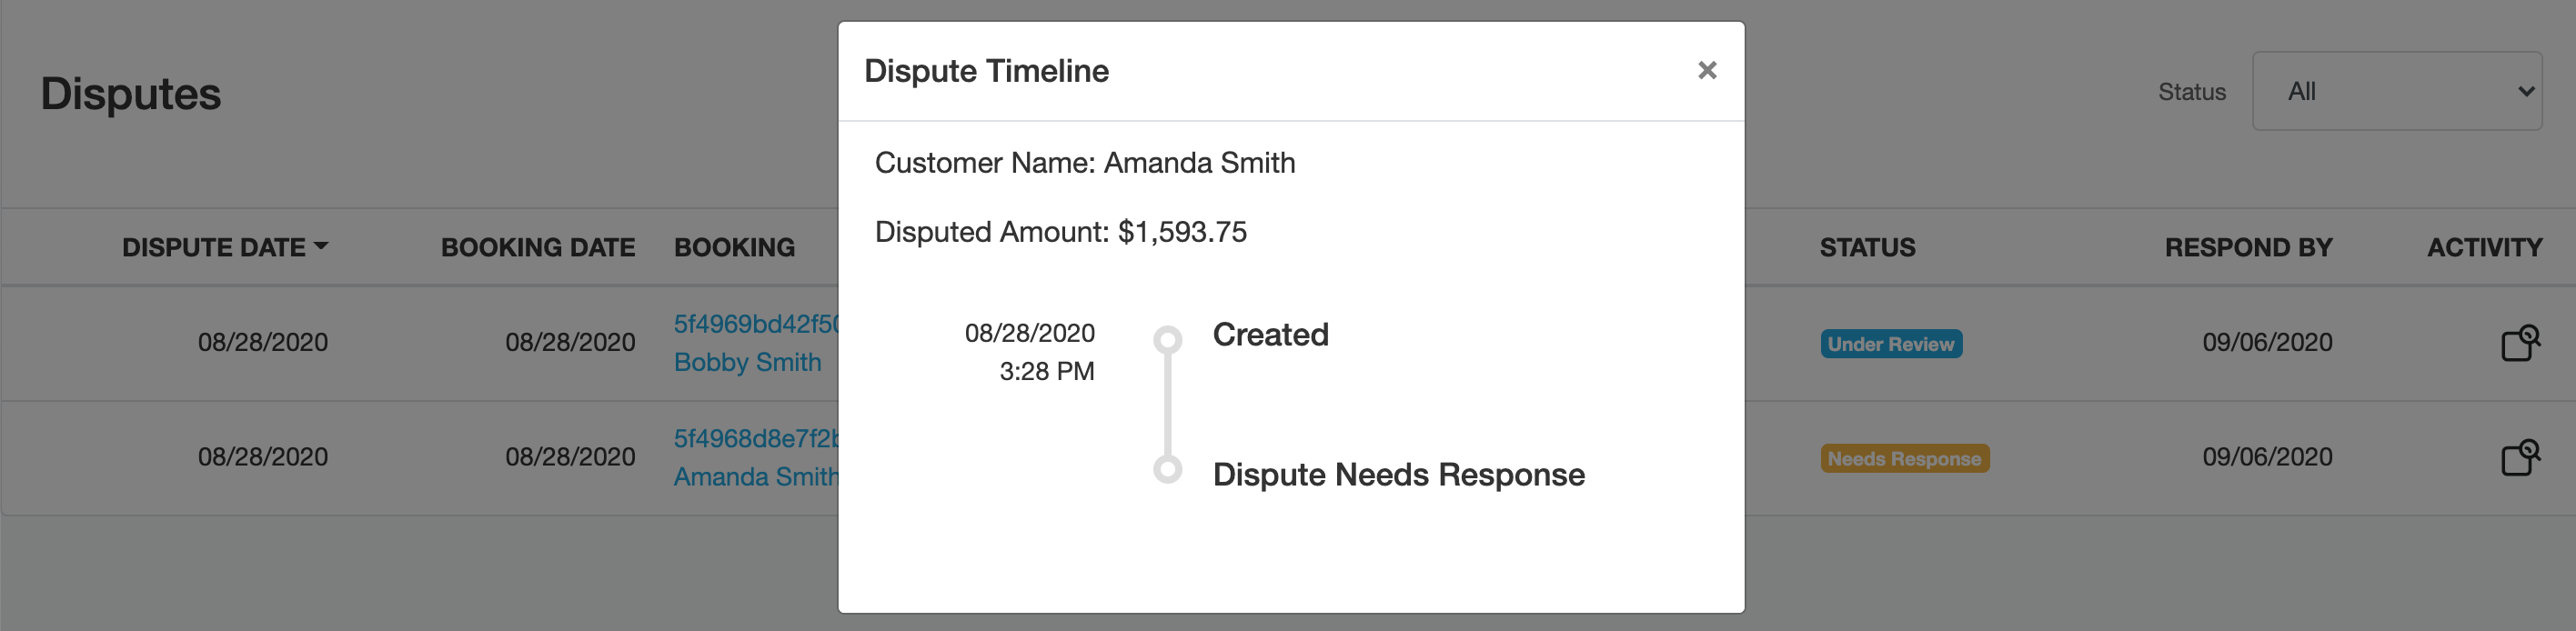Click the Created timeline marker circle
2576x631 pixels.
coord(1167,340)
